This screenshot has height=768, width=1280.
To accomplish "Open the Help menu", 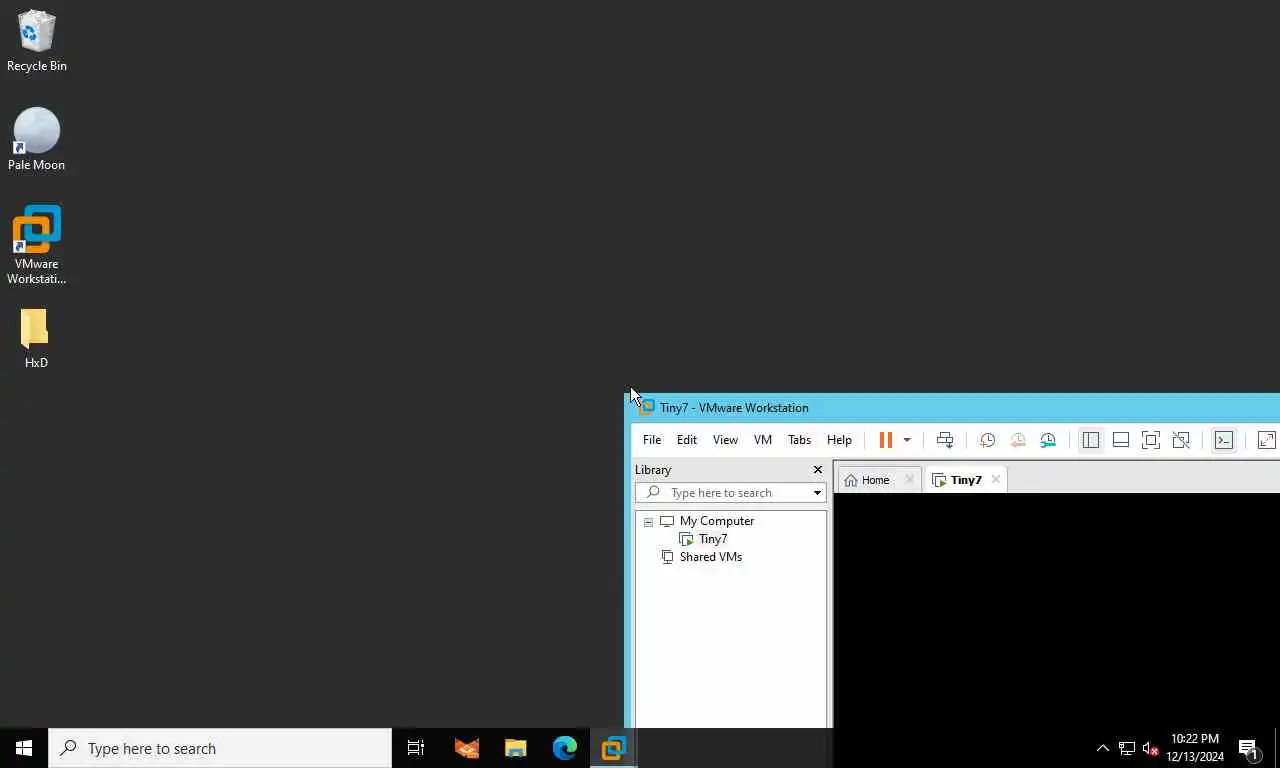I will click(839, 440).
